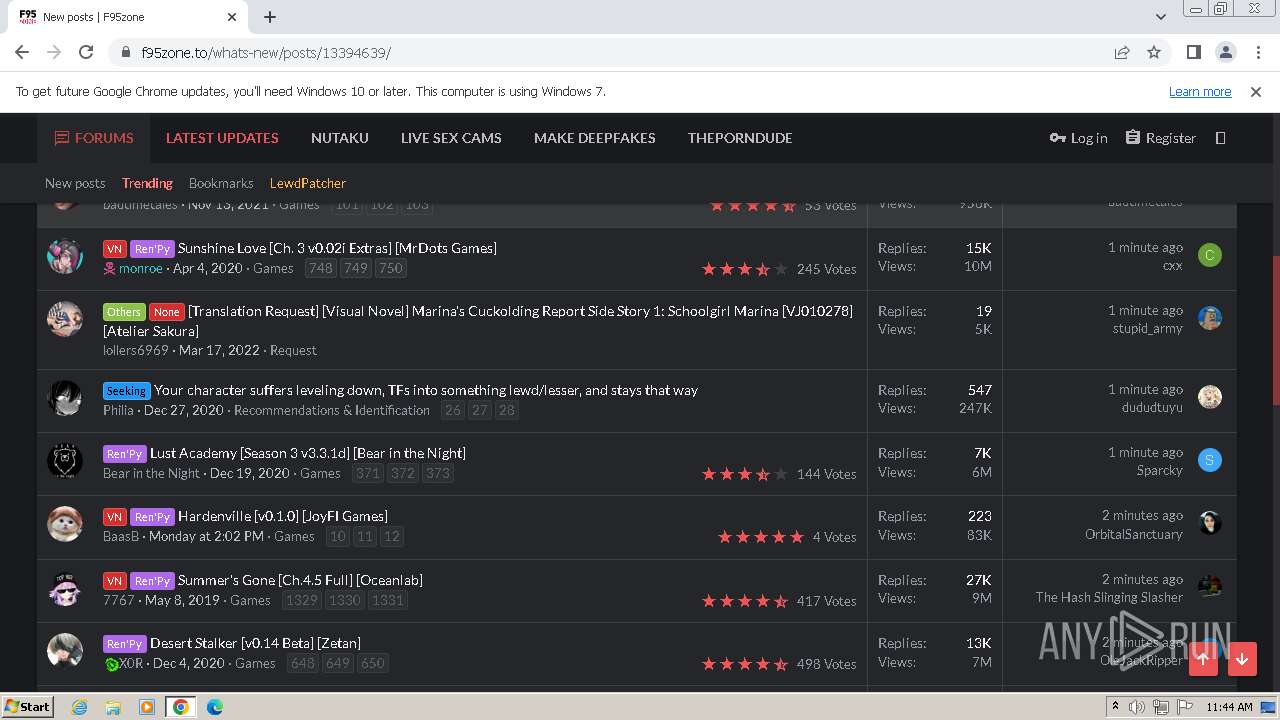Launch Microsoft Edge from taskbar

(215, 707)
